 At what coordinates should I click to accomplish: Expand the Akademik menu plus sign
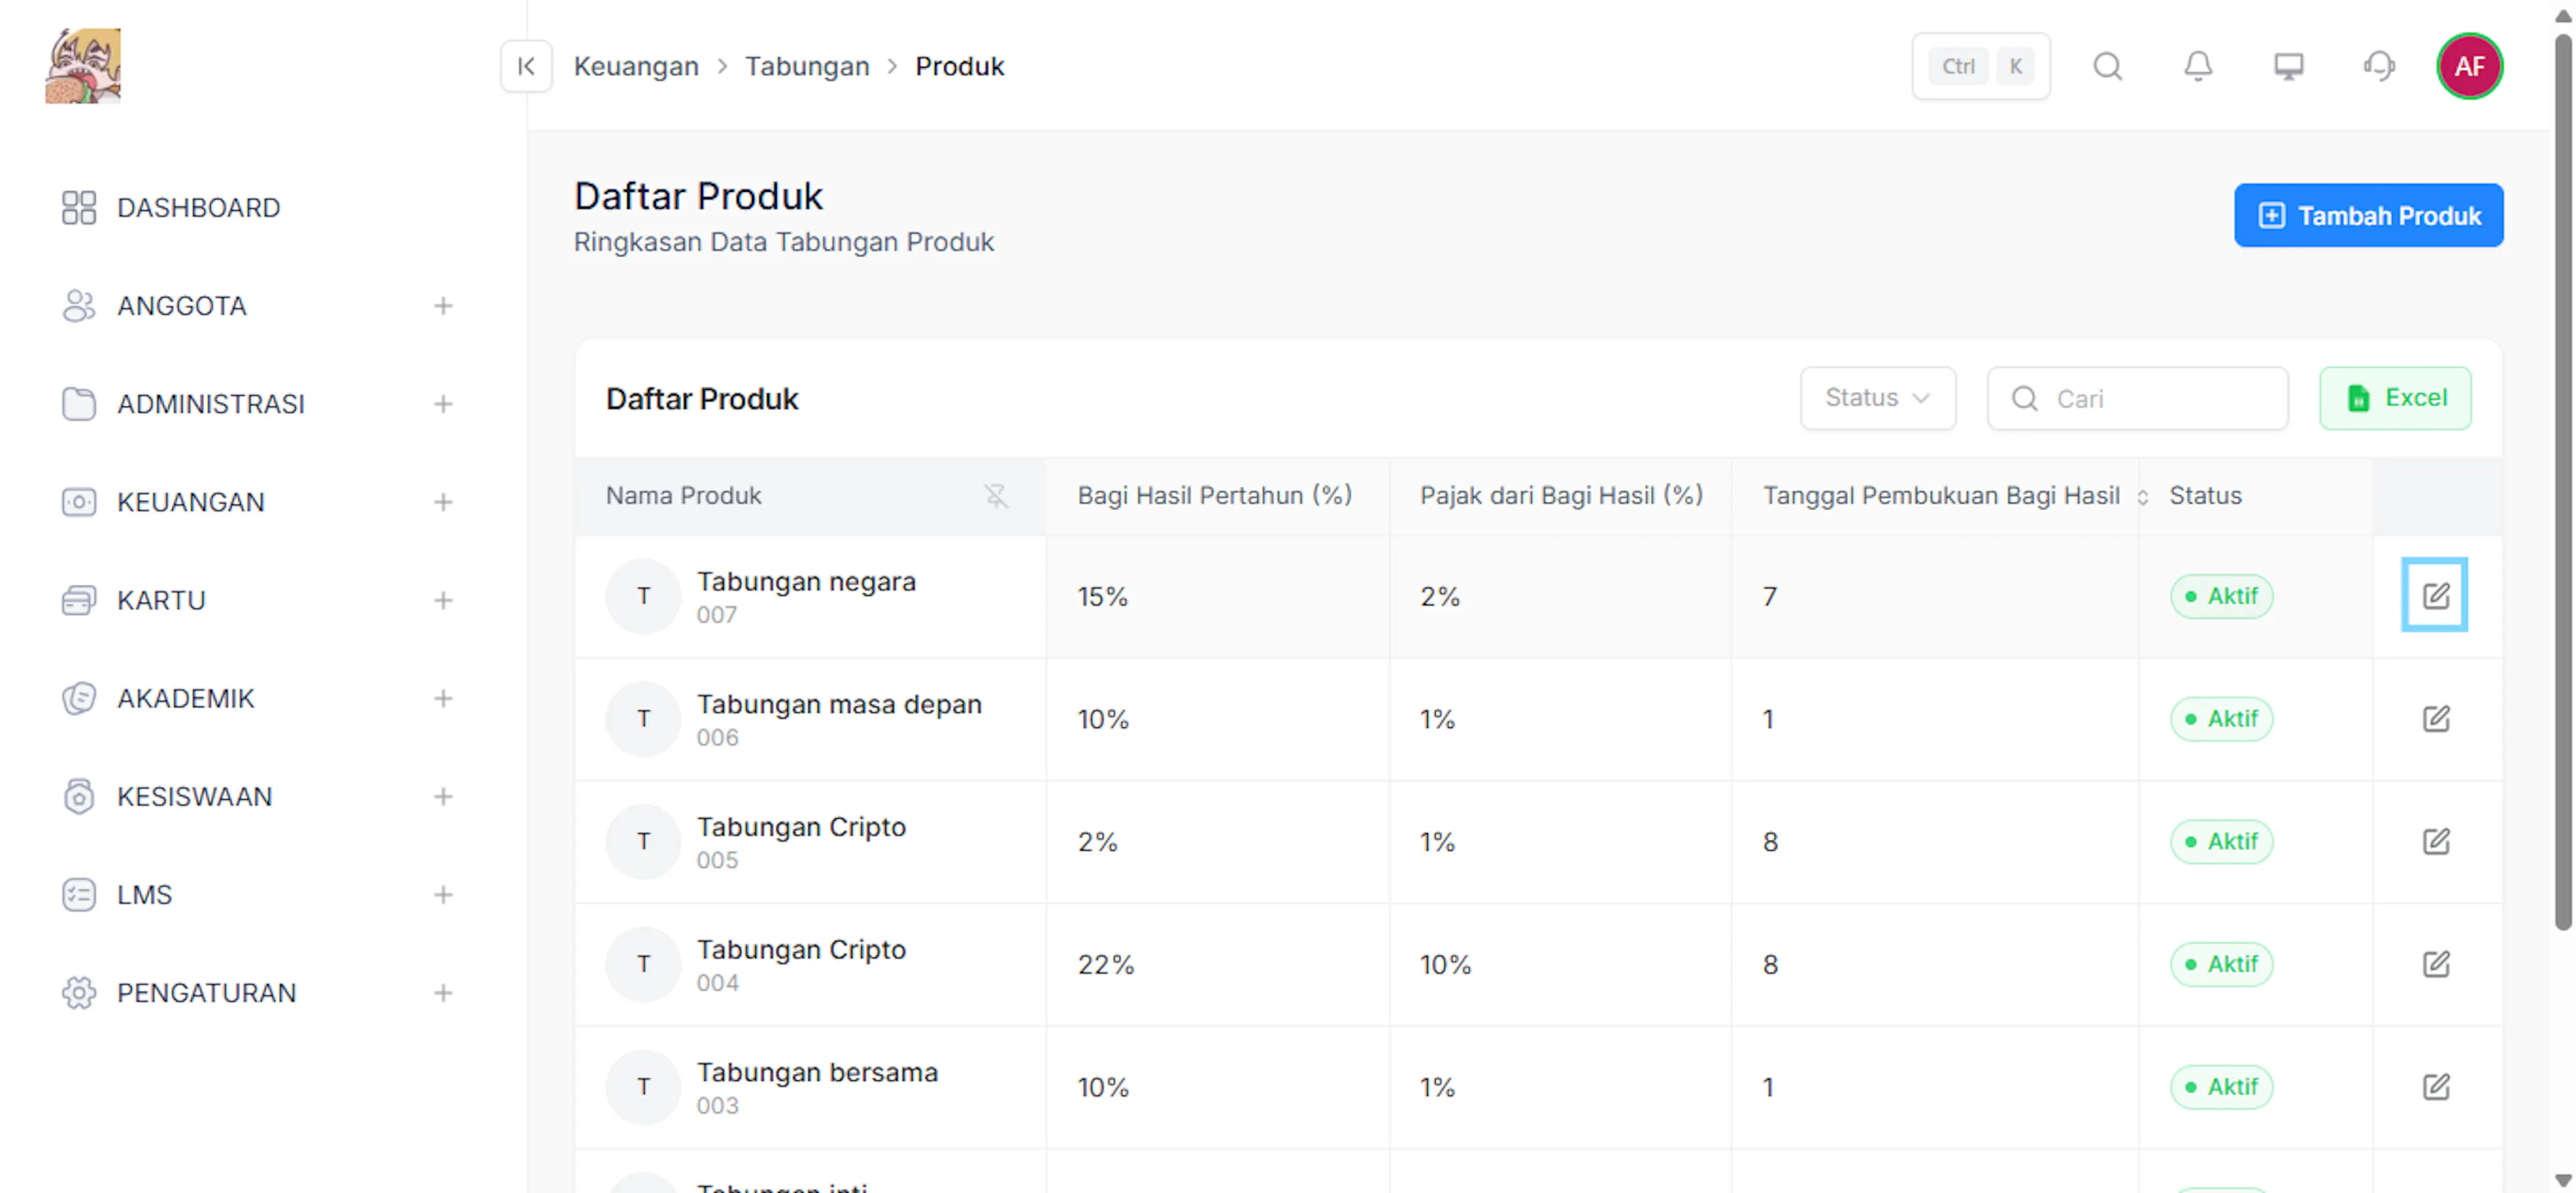(x=443, y=698)
